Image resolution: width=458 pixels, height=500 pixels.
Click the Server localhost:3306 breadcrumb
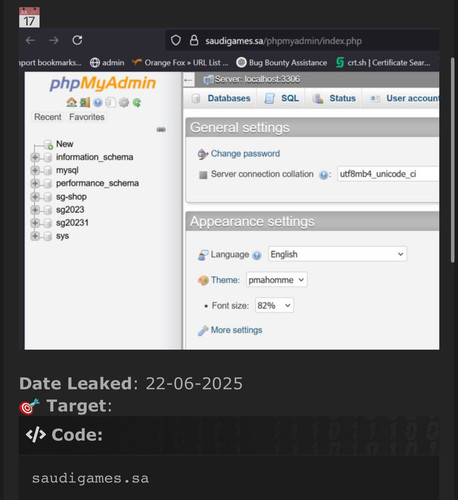tap(257, 79)
